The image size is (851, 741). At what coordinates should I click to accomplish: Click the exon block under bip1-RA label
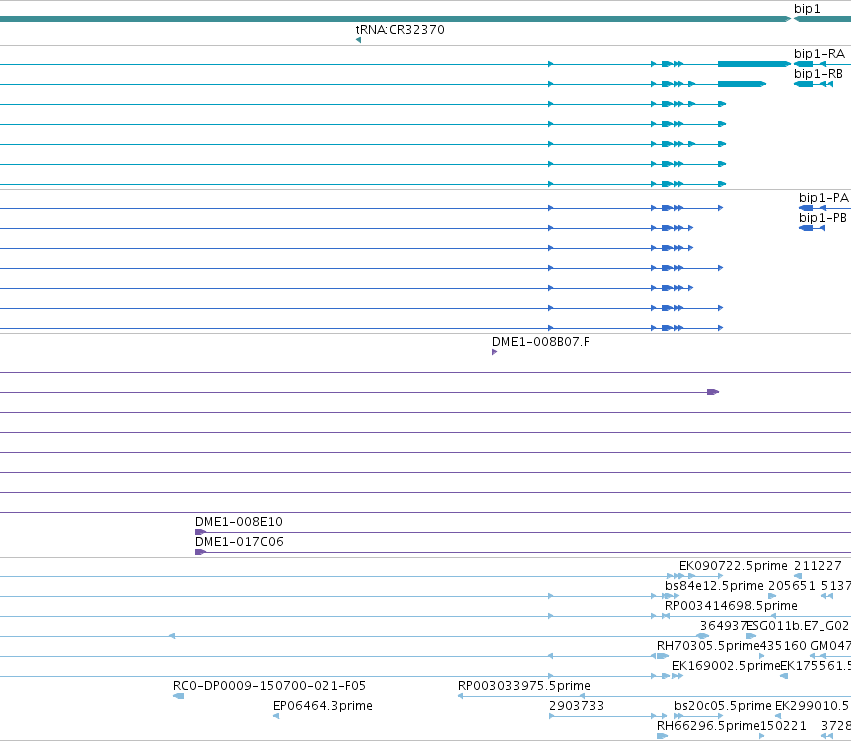point(804,64)
